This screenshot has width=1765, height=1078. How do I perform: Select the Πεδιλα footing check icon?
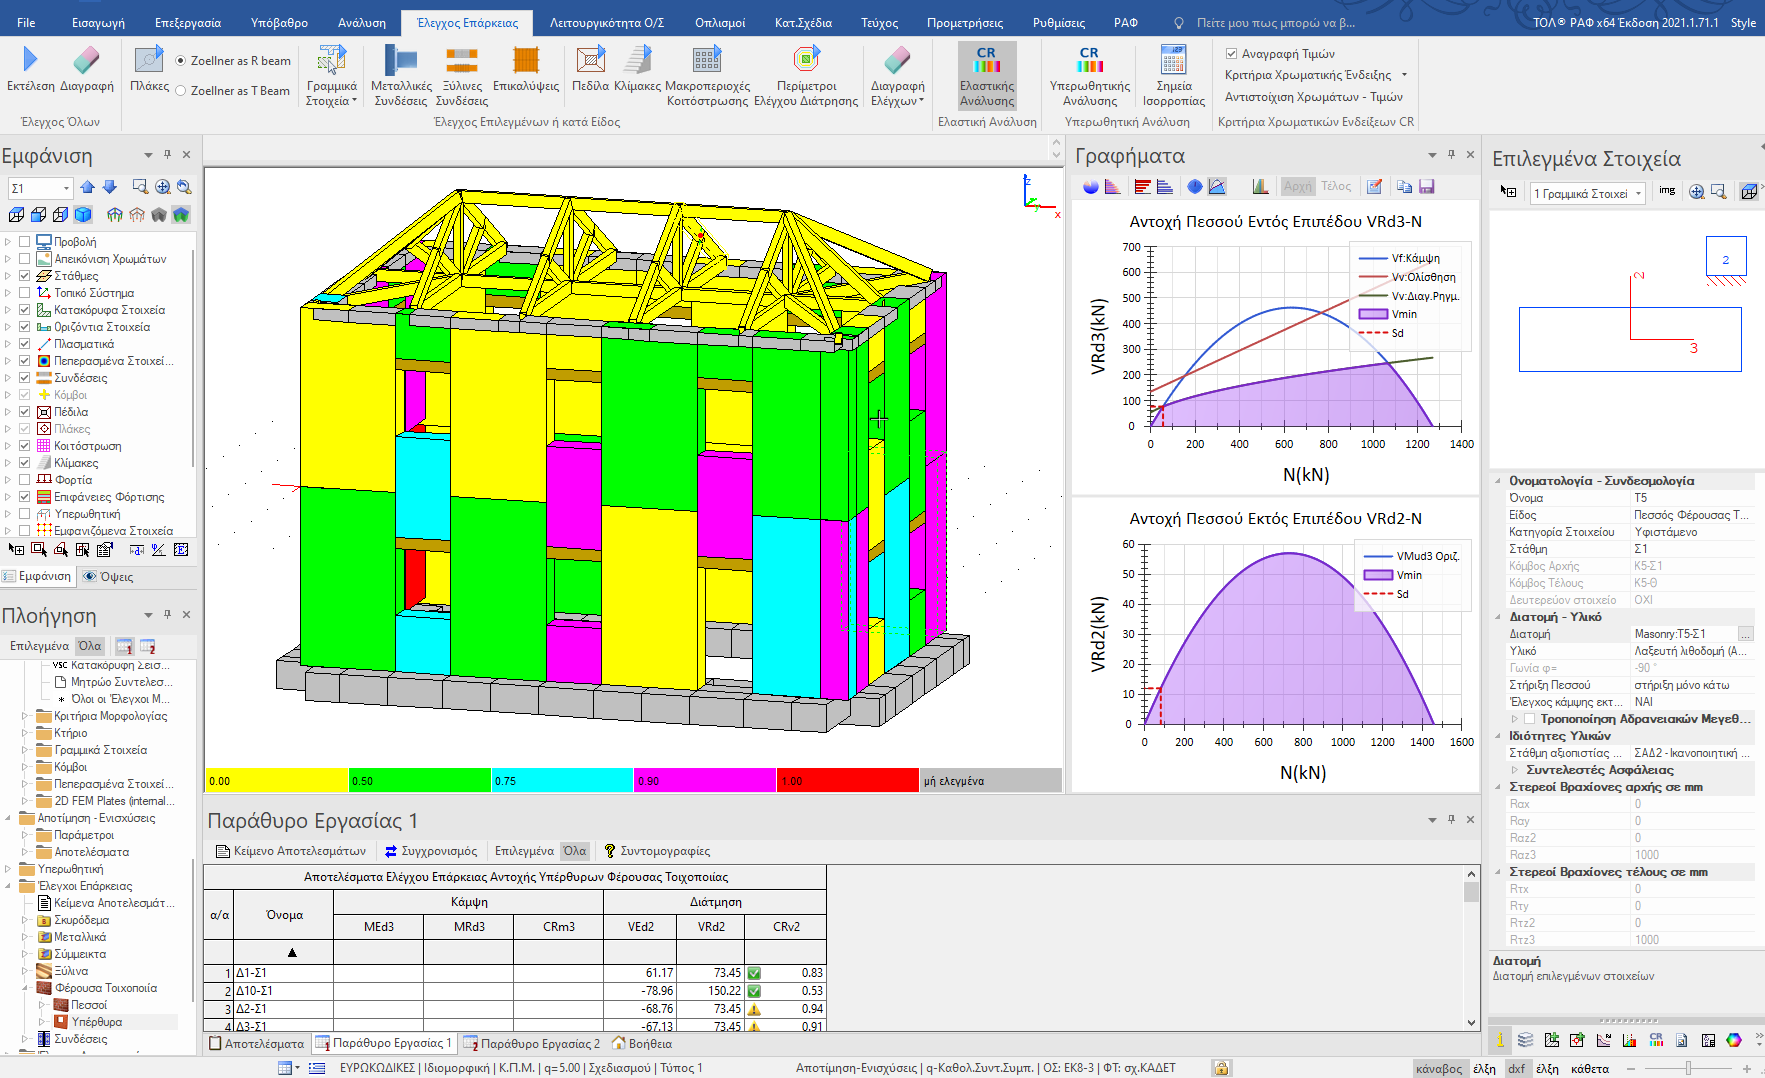[590, 62]
